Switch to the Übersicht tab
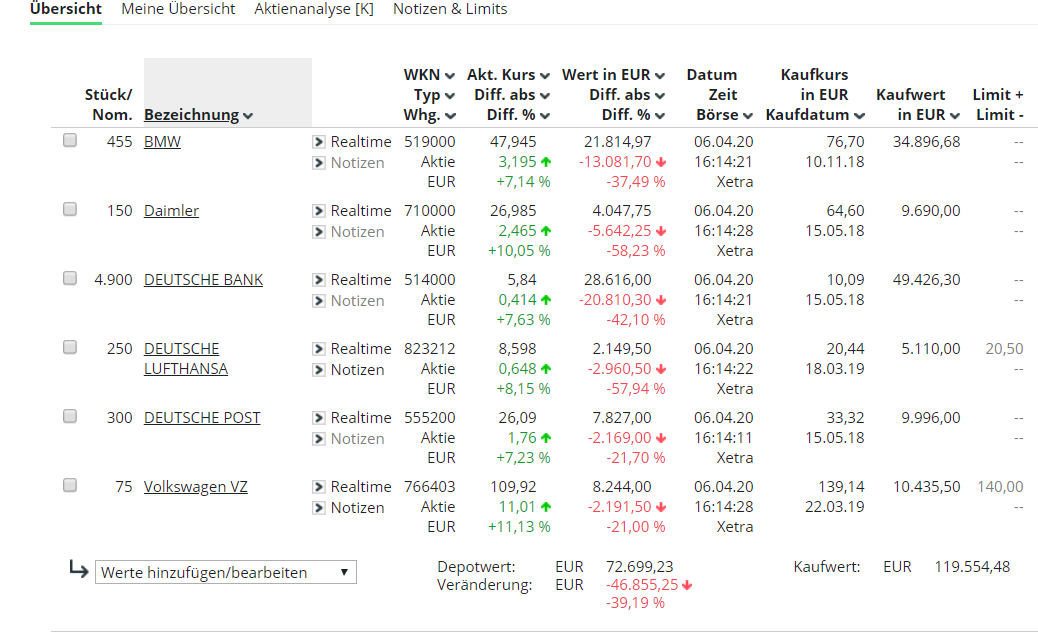Viewport: 1038px width, 635px height. point(66,9)
